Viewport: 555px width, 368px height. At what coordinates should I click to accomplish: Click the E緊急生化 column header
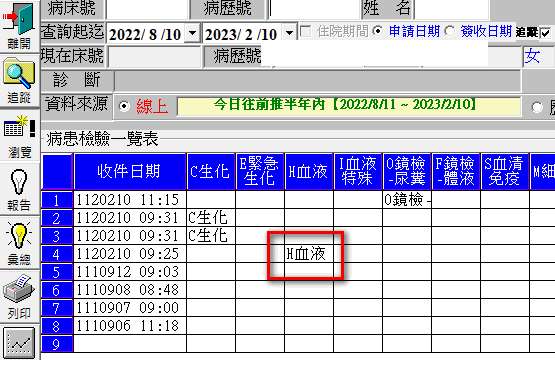(x=260, y=171)
